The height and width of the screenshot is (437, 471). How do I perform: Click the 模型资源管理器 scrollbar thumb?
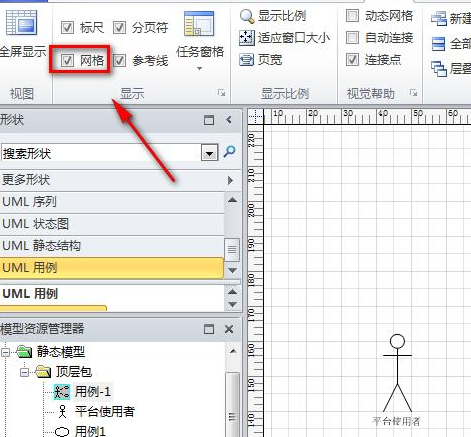click(233, 405)
